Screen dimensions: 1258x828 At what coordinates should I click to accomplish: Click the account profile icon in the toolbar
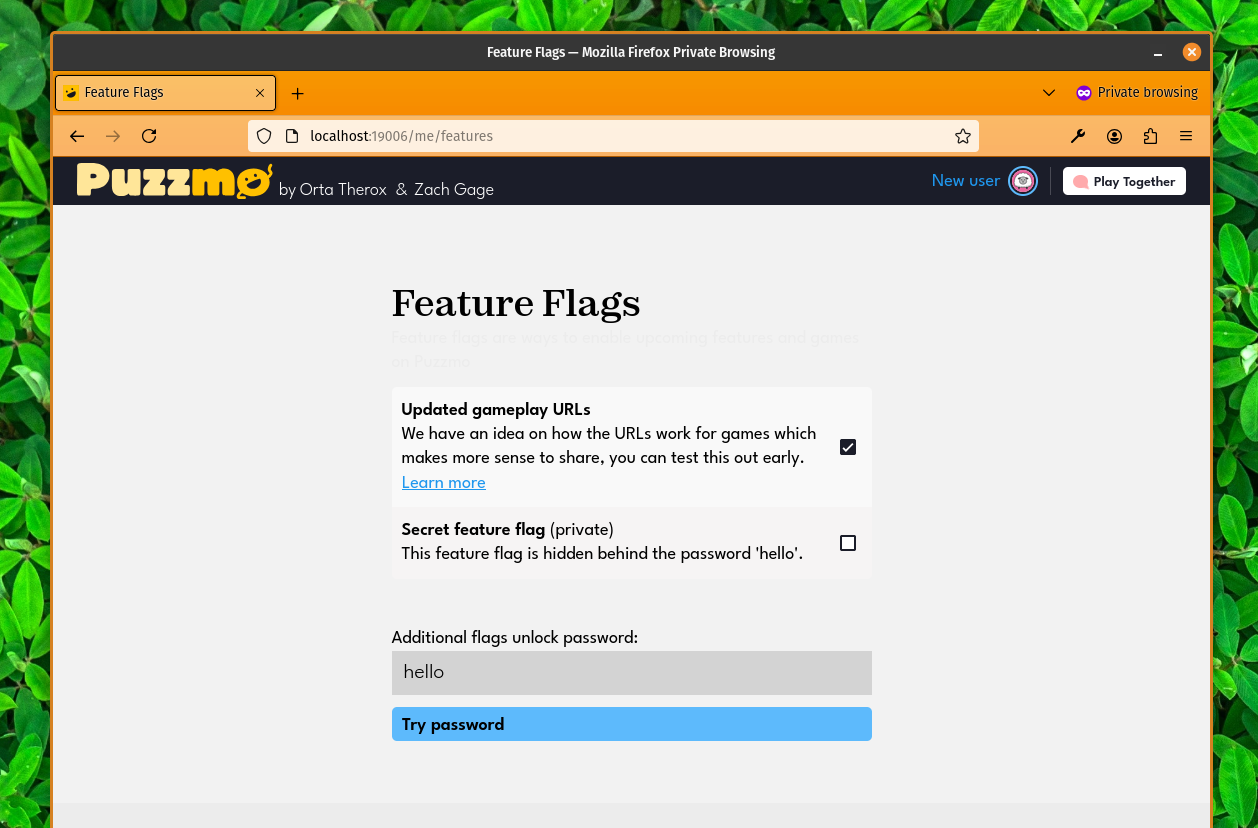pyautogui.click(x=1114, y=136)
